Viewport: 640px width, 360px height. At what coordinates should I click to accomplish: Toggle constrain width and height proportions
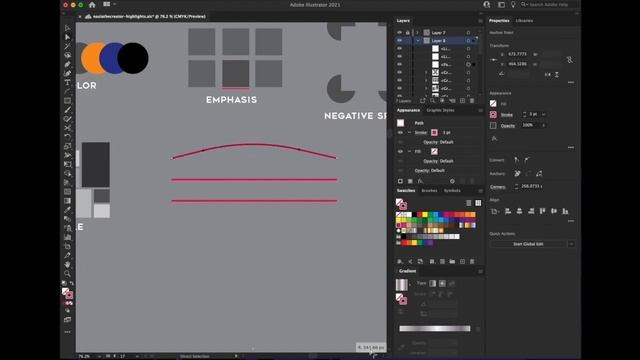click(569, 60)
